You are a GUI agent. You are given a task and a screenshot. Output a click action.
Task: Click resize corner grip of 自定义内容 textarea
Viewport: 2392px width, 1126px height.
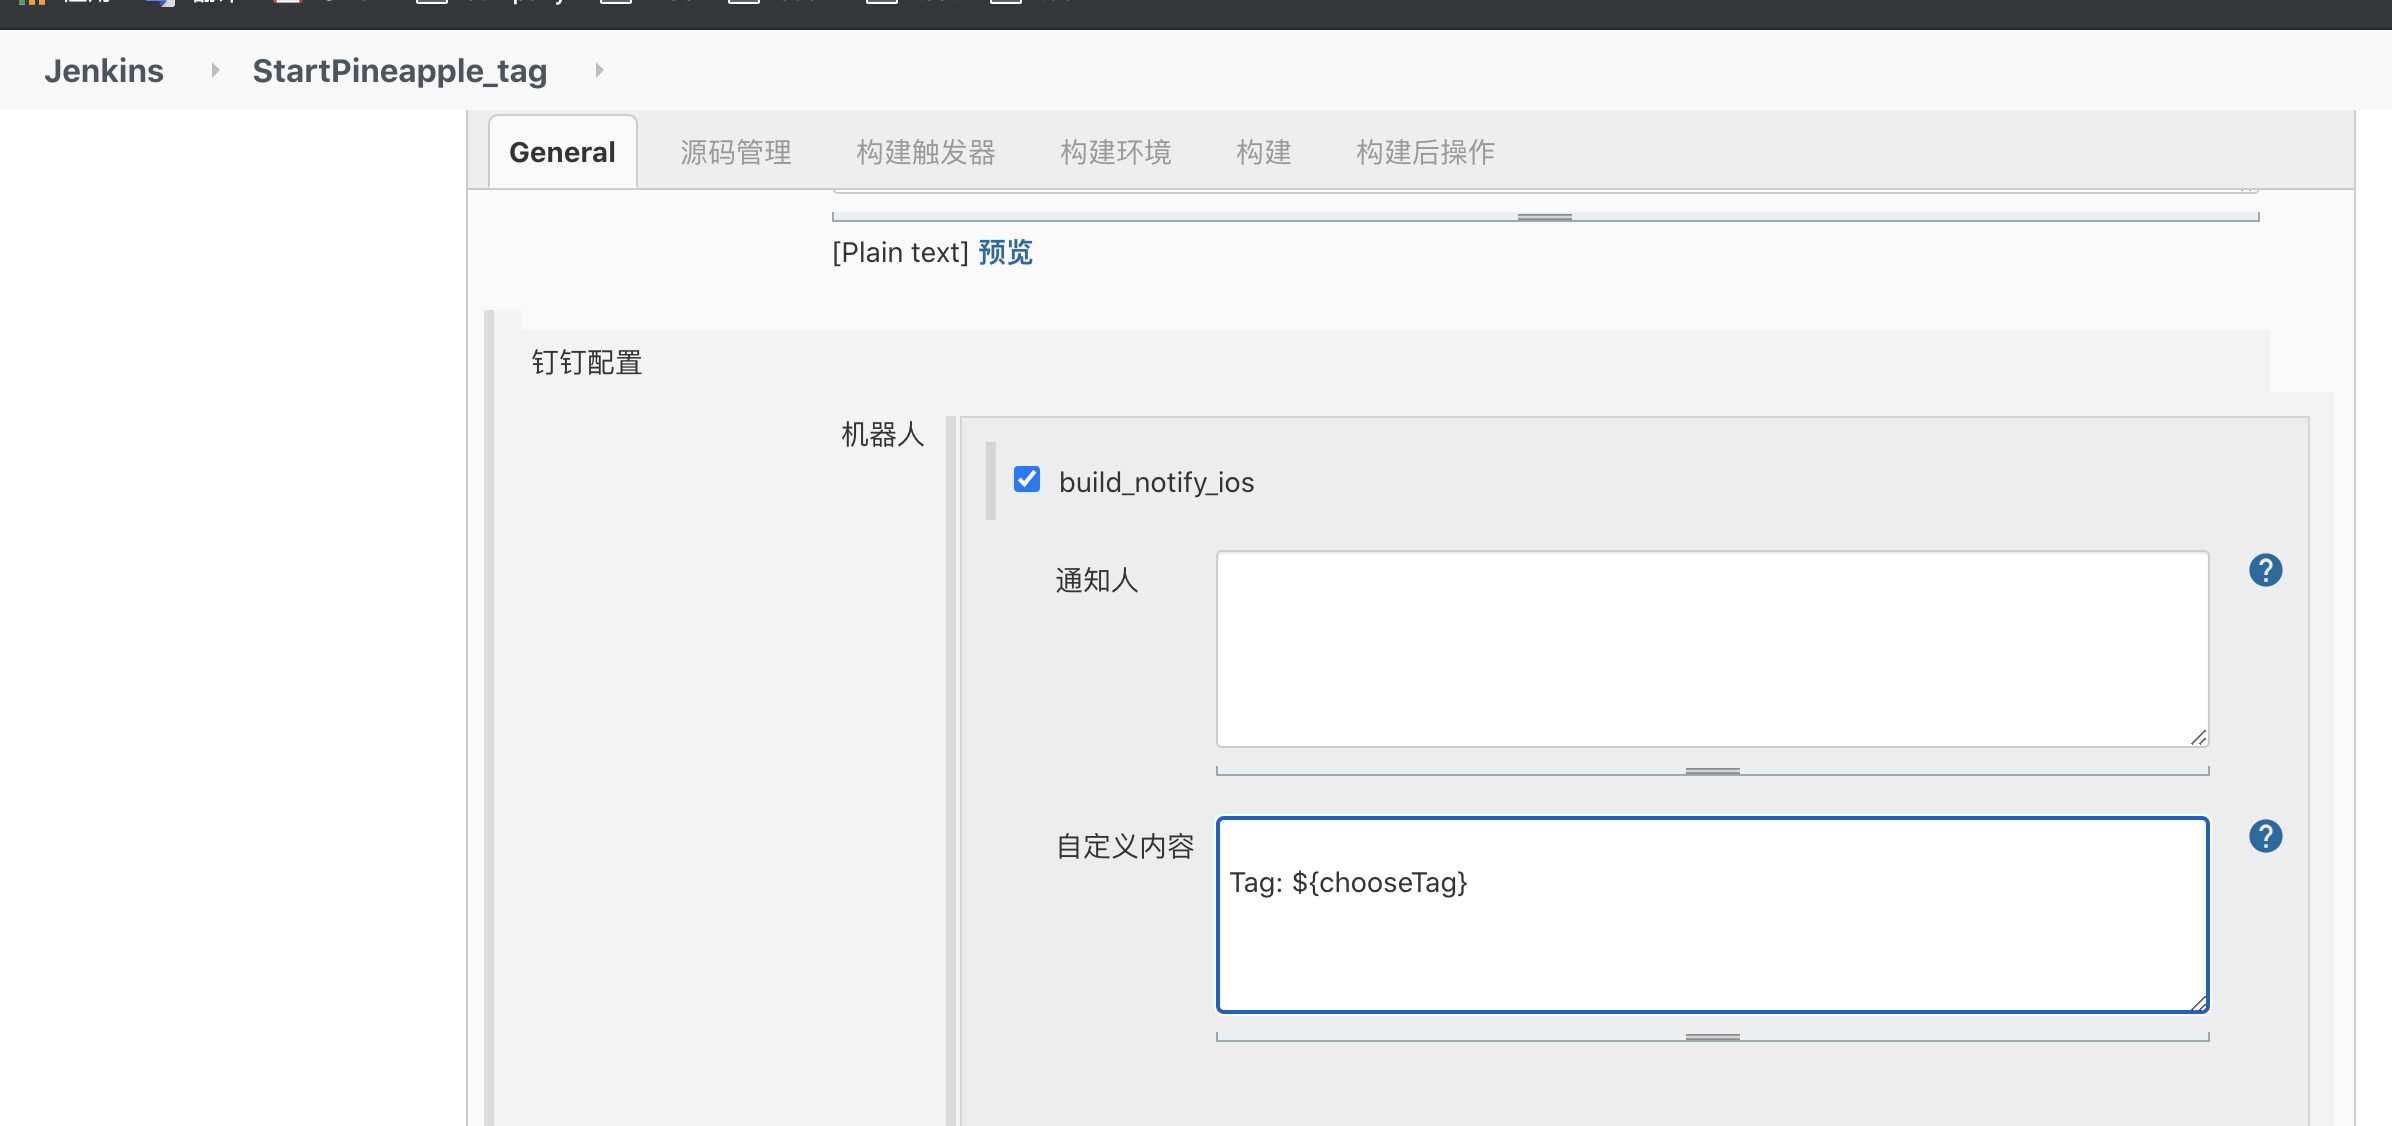coord(2197,1003)
